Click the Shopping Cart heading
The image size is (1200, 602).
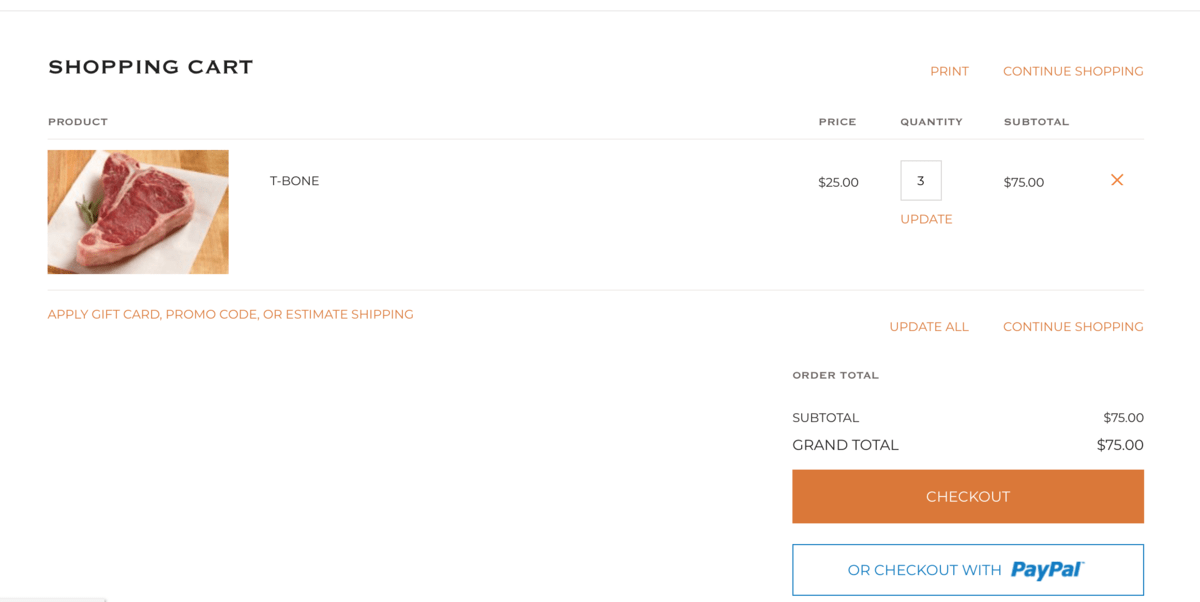pos(151,67)
